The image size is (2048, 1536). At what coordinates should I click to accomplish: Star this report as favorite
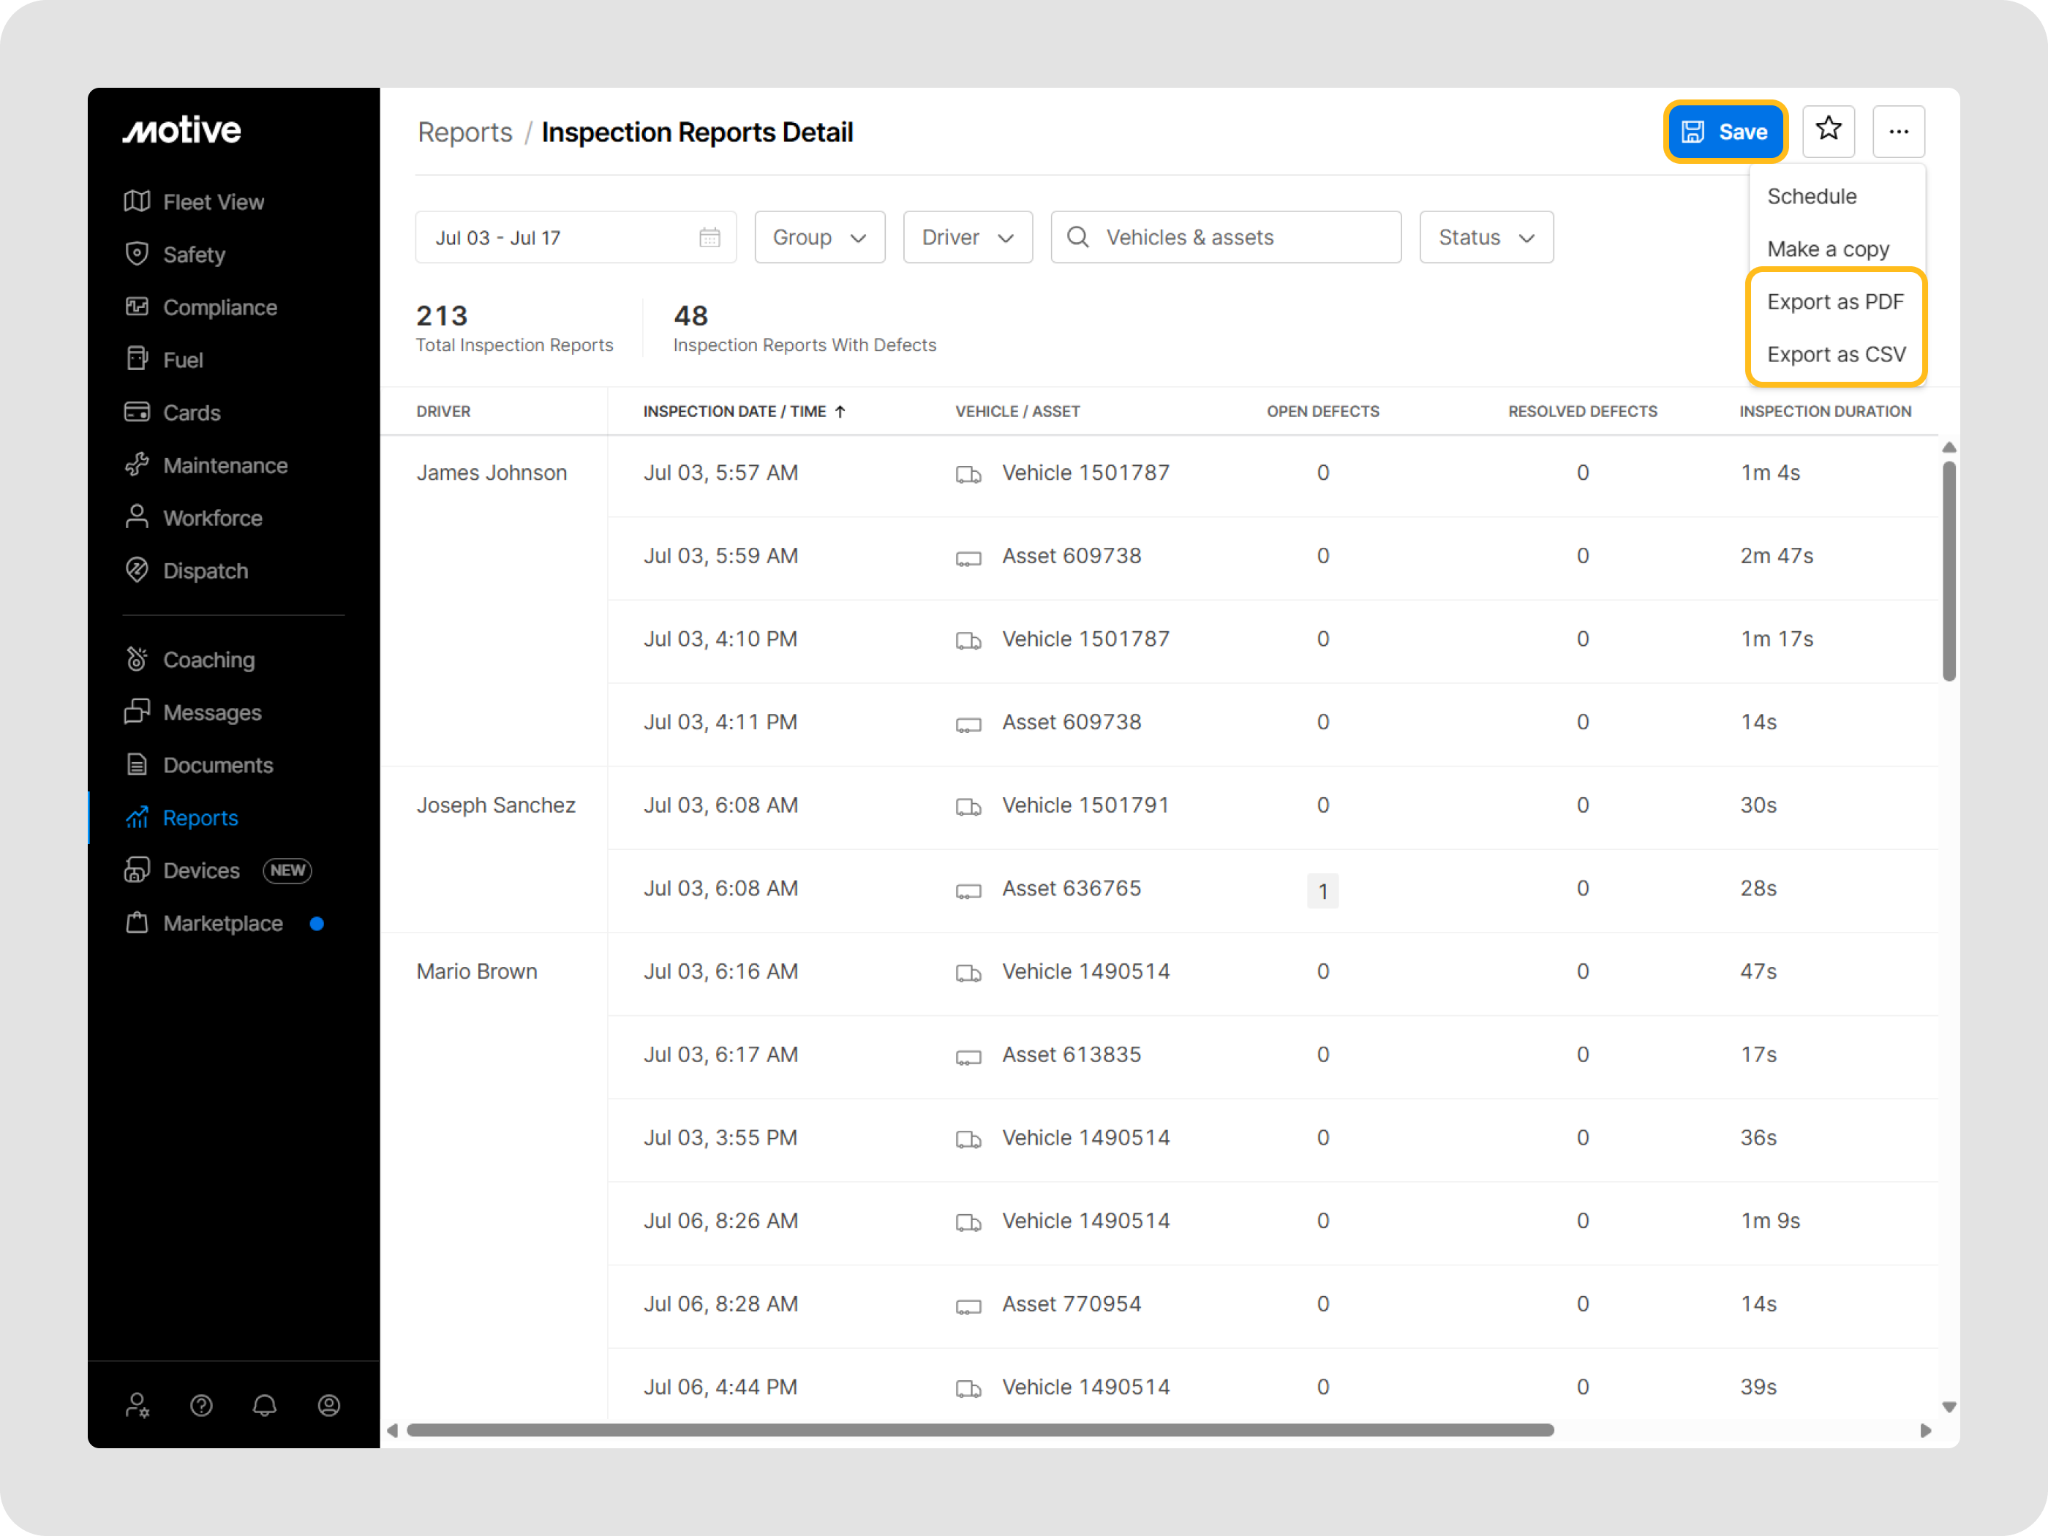click(1828, 130)
